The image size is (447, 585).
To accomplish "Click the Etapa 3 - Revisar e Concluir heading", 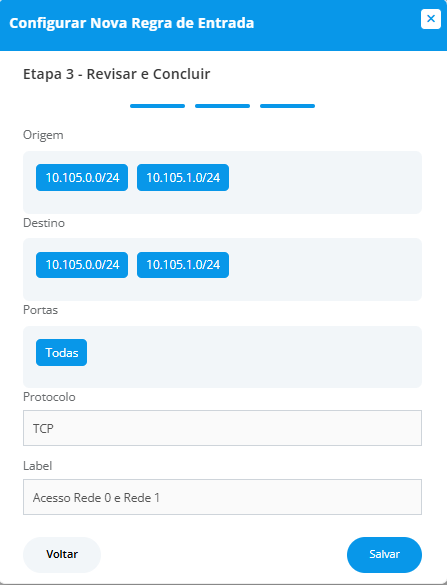I will point(116,74).
